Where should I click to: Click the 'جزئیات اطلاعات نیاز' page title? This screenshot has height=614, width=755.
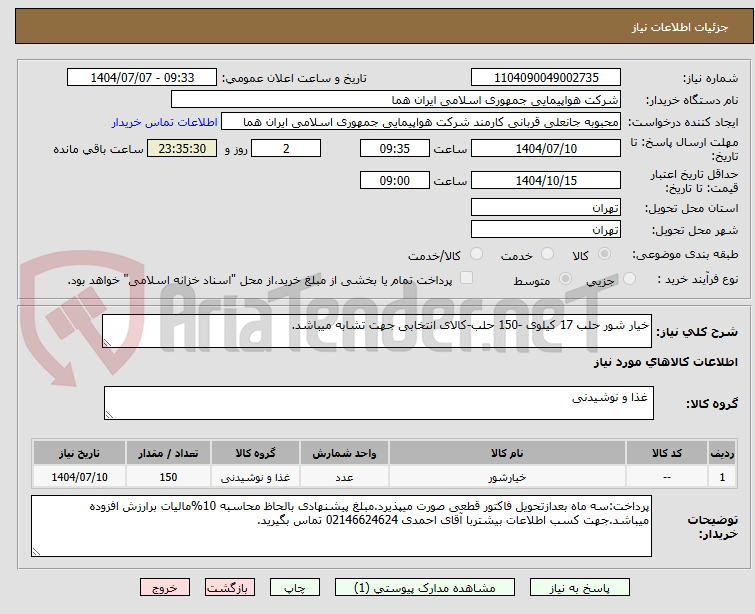point(680,27)
